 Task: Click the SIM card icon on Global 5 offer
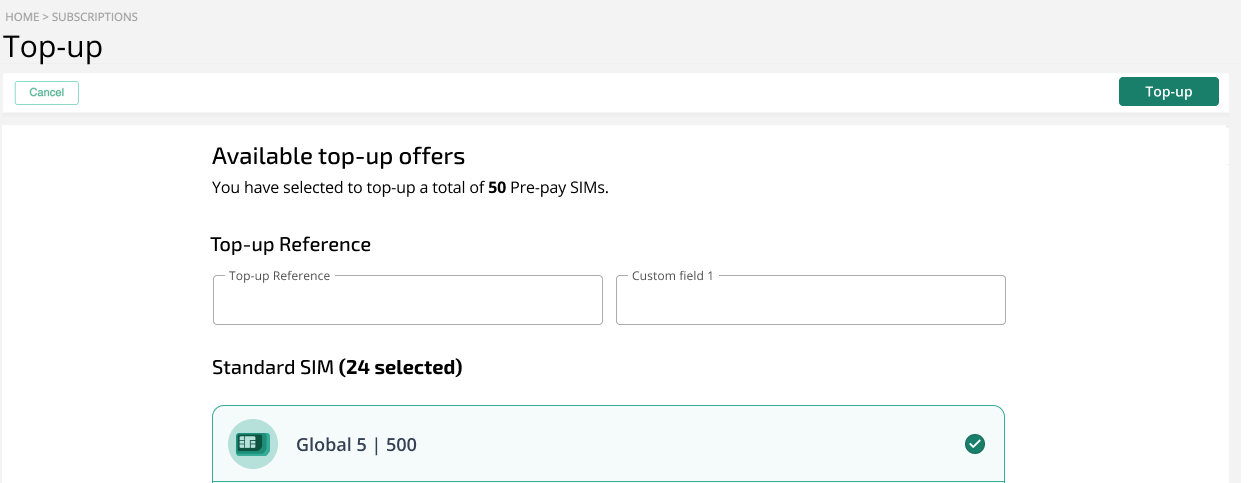coord(253,444)
